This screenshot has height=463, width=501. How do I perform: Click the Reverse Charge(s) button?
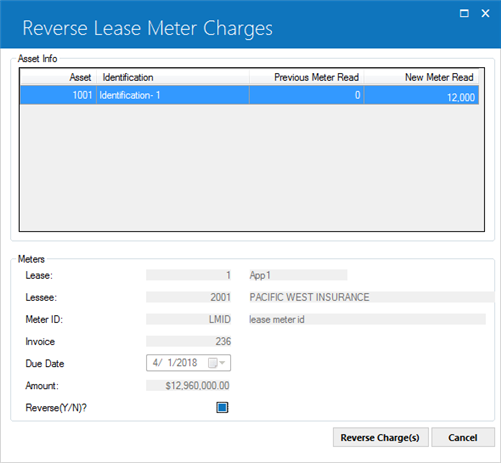[x=380, y=437]
